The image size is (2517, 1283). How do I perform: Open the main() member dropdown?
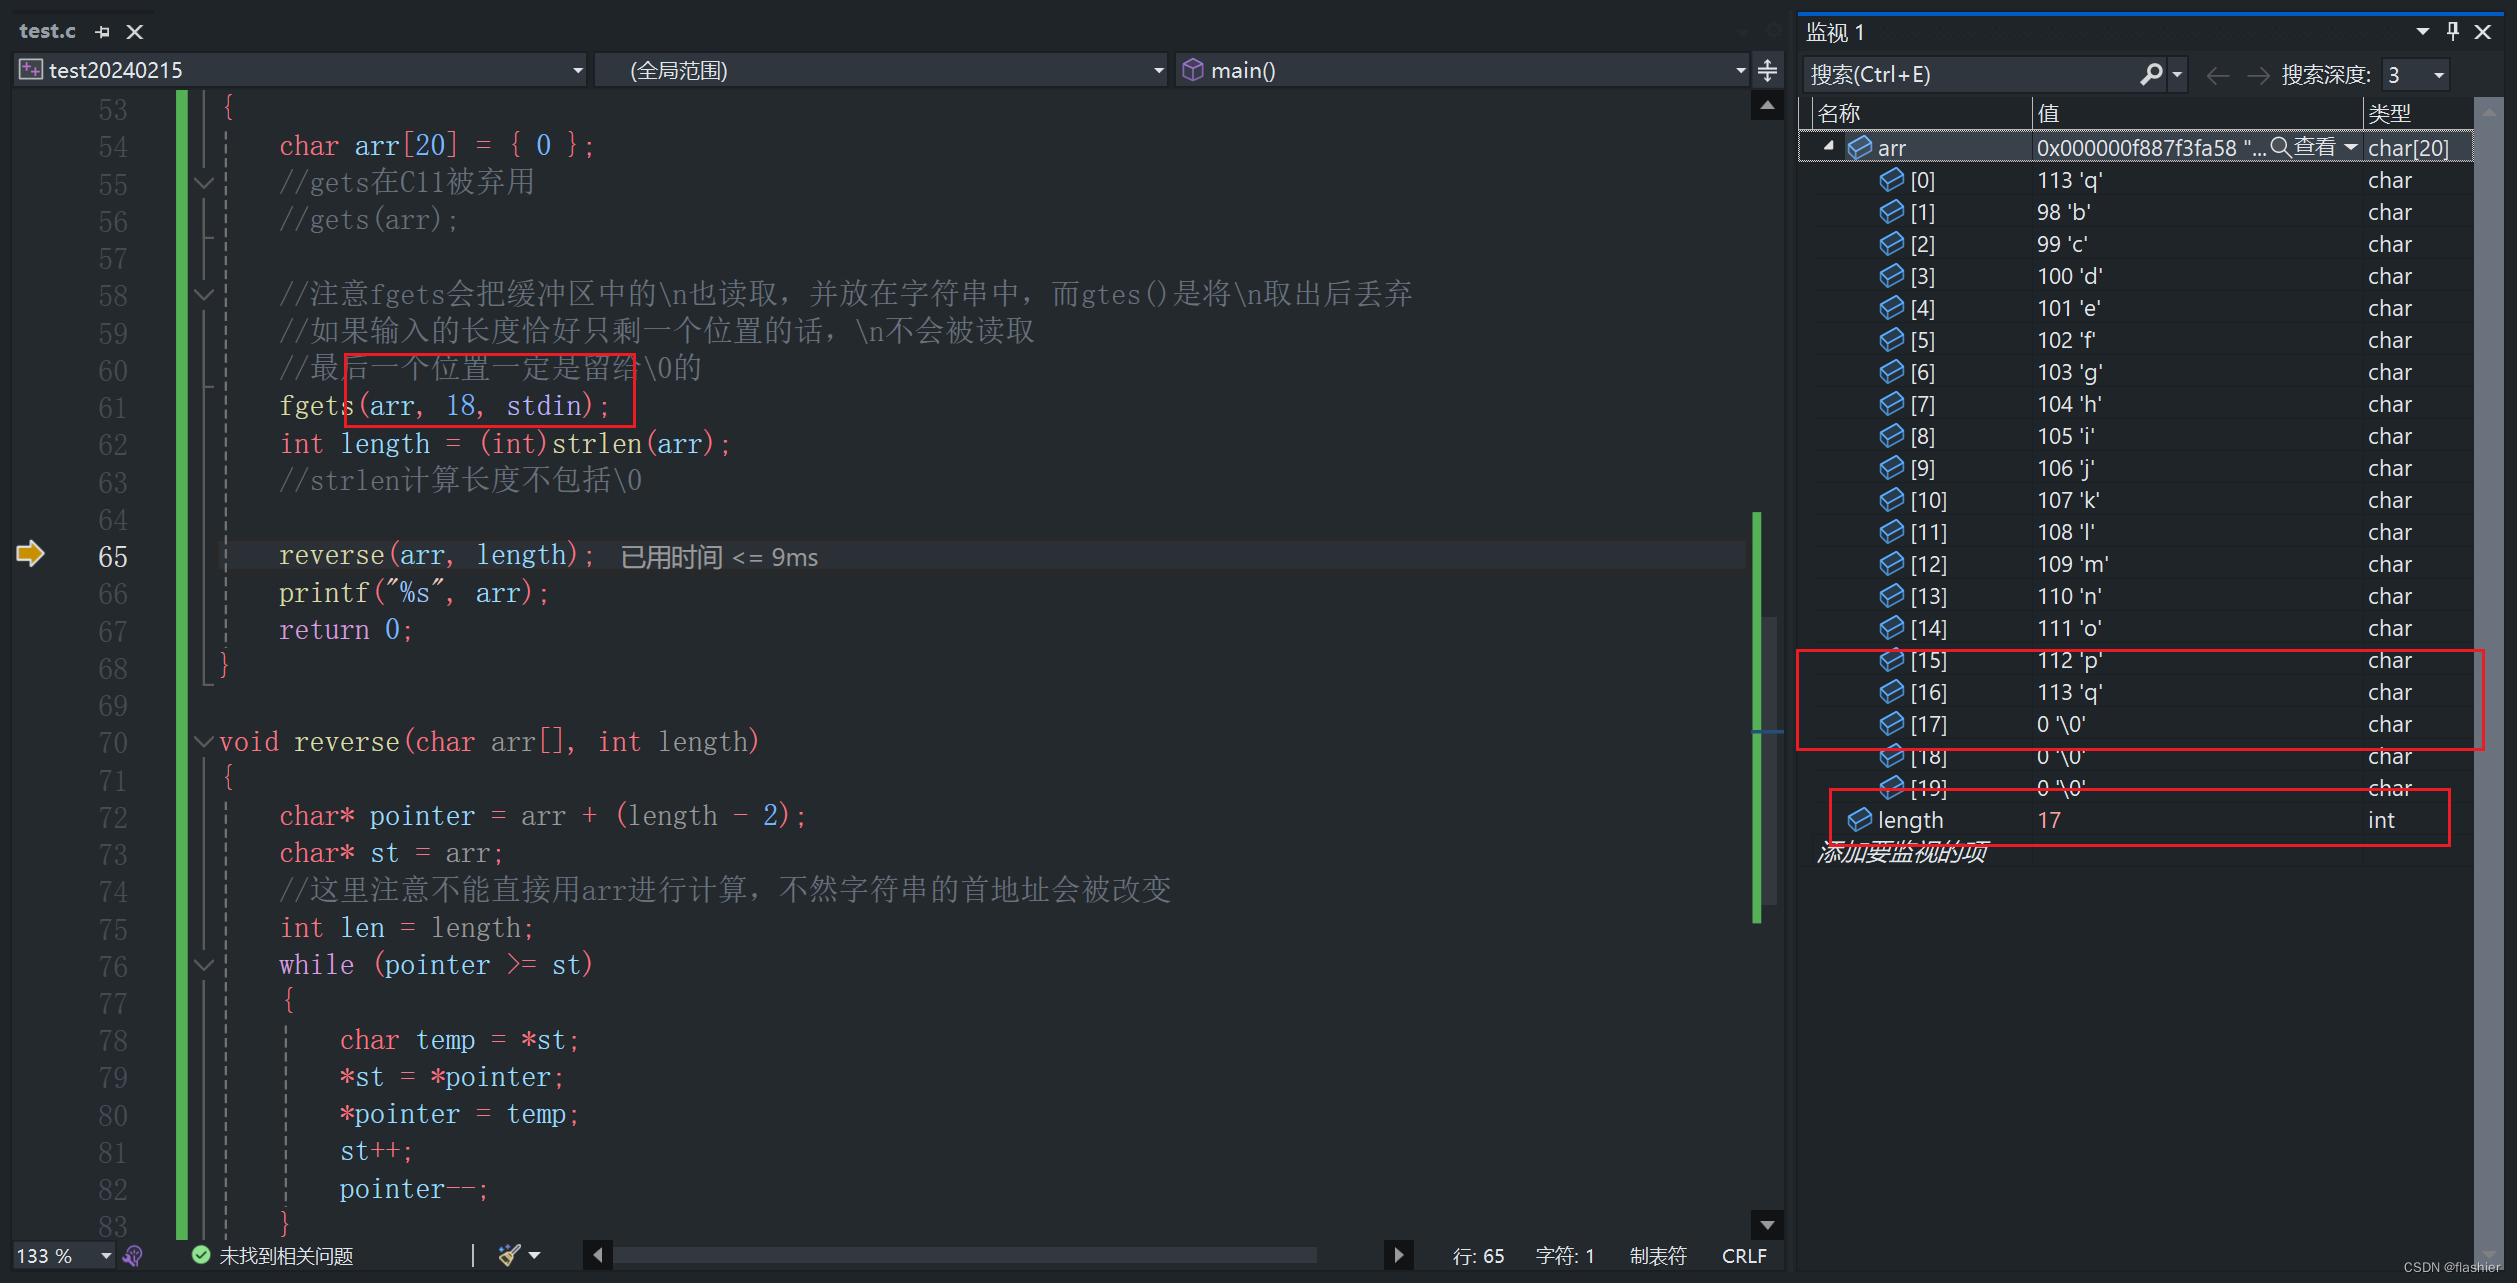1740,71
